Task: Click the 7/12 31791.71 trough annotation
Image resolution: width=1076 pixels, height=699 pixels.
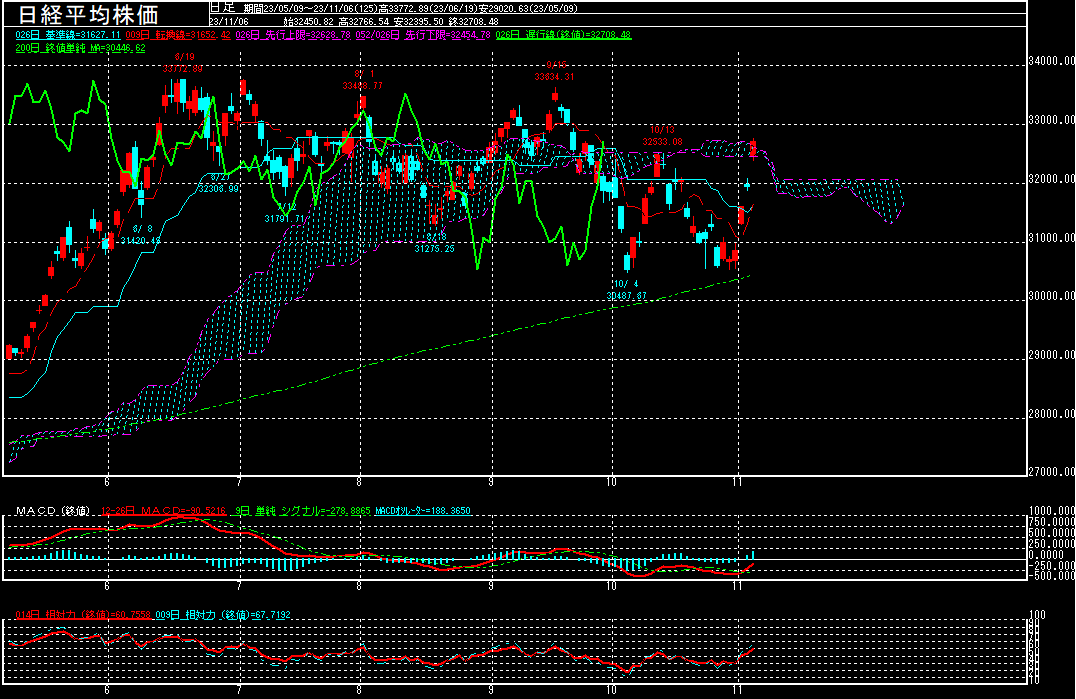Action: click(x=285, y=213)
